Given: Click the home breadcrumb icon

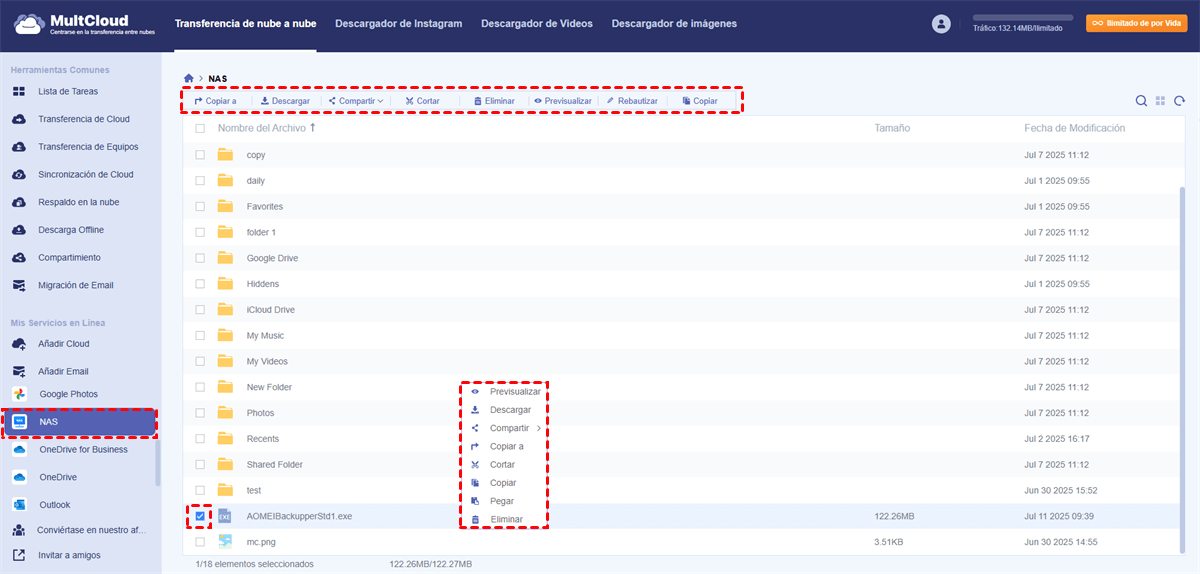Looking at the screenshot, I should (189, 77).
